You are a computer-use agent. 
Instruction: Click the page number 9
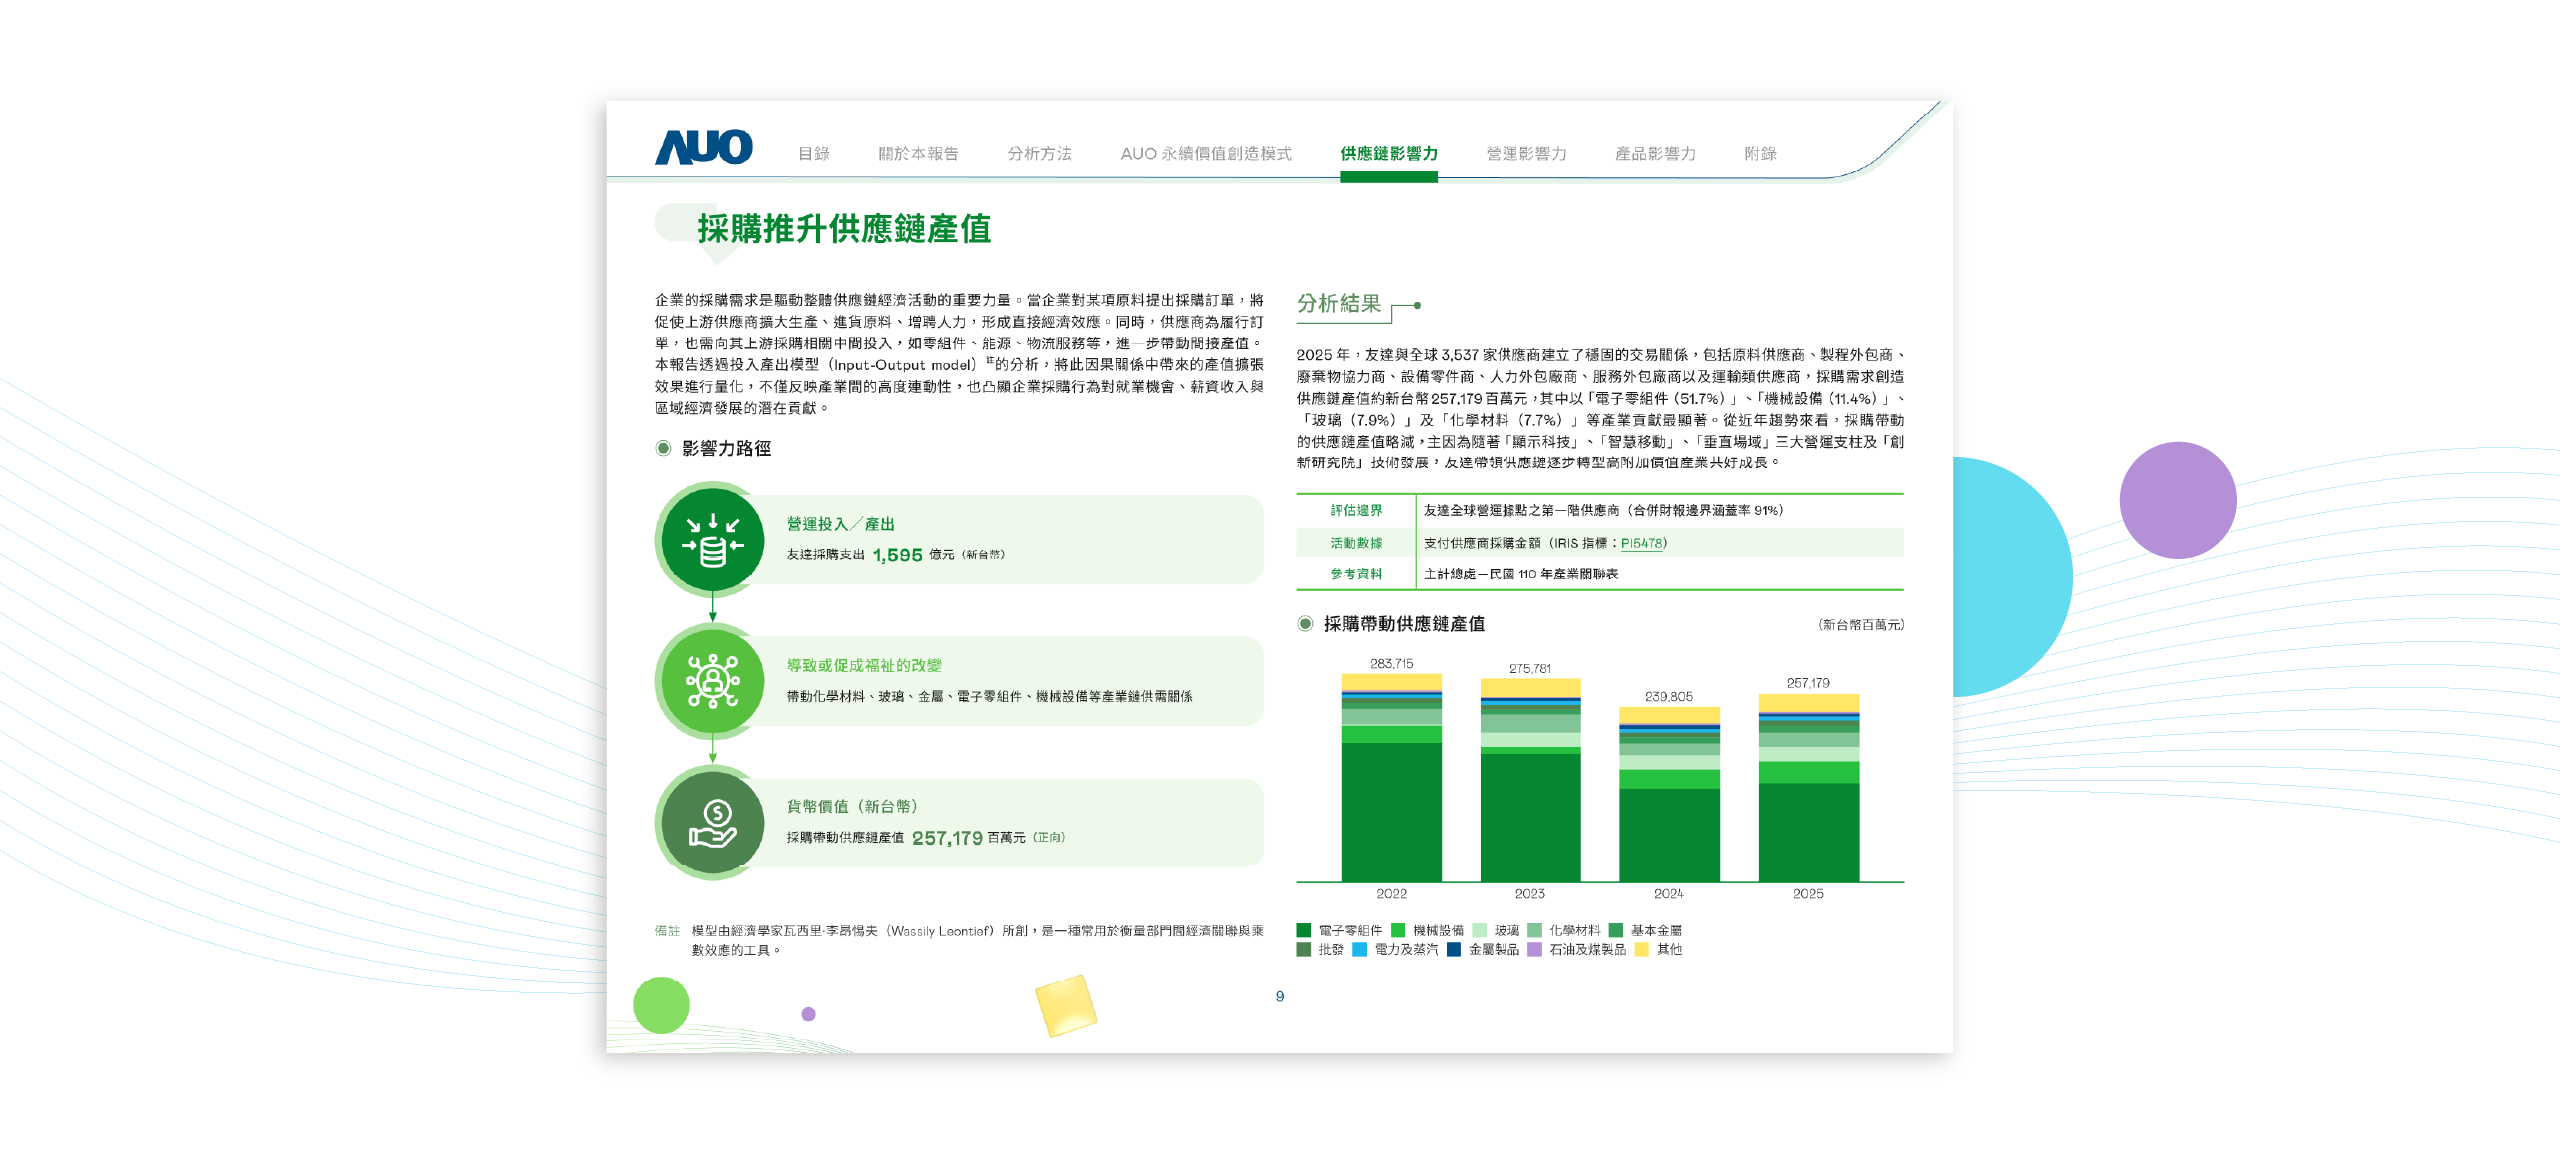1280,996
